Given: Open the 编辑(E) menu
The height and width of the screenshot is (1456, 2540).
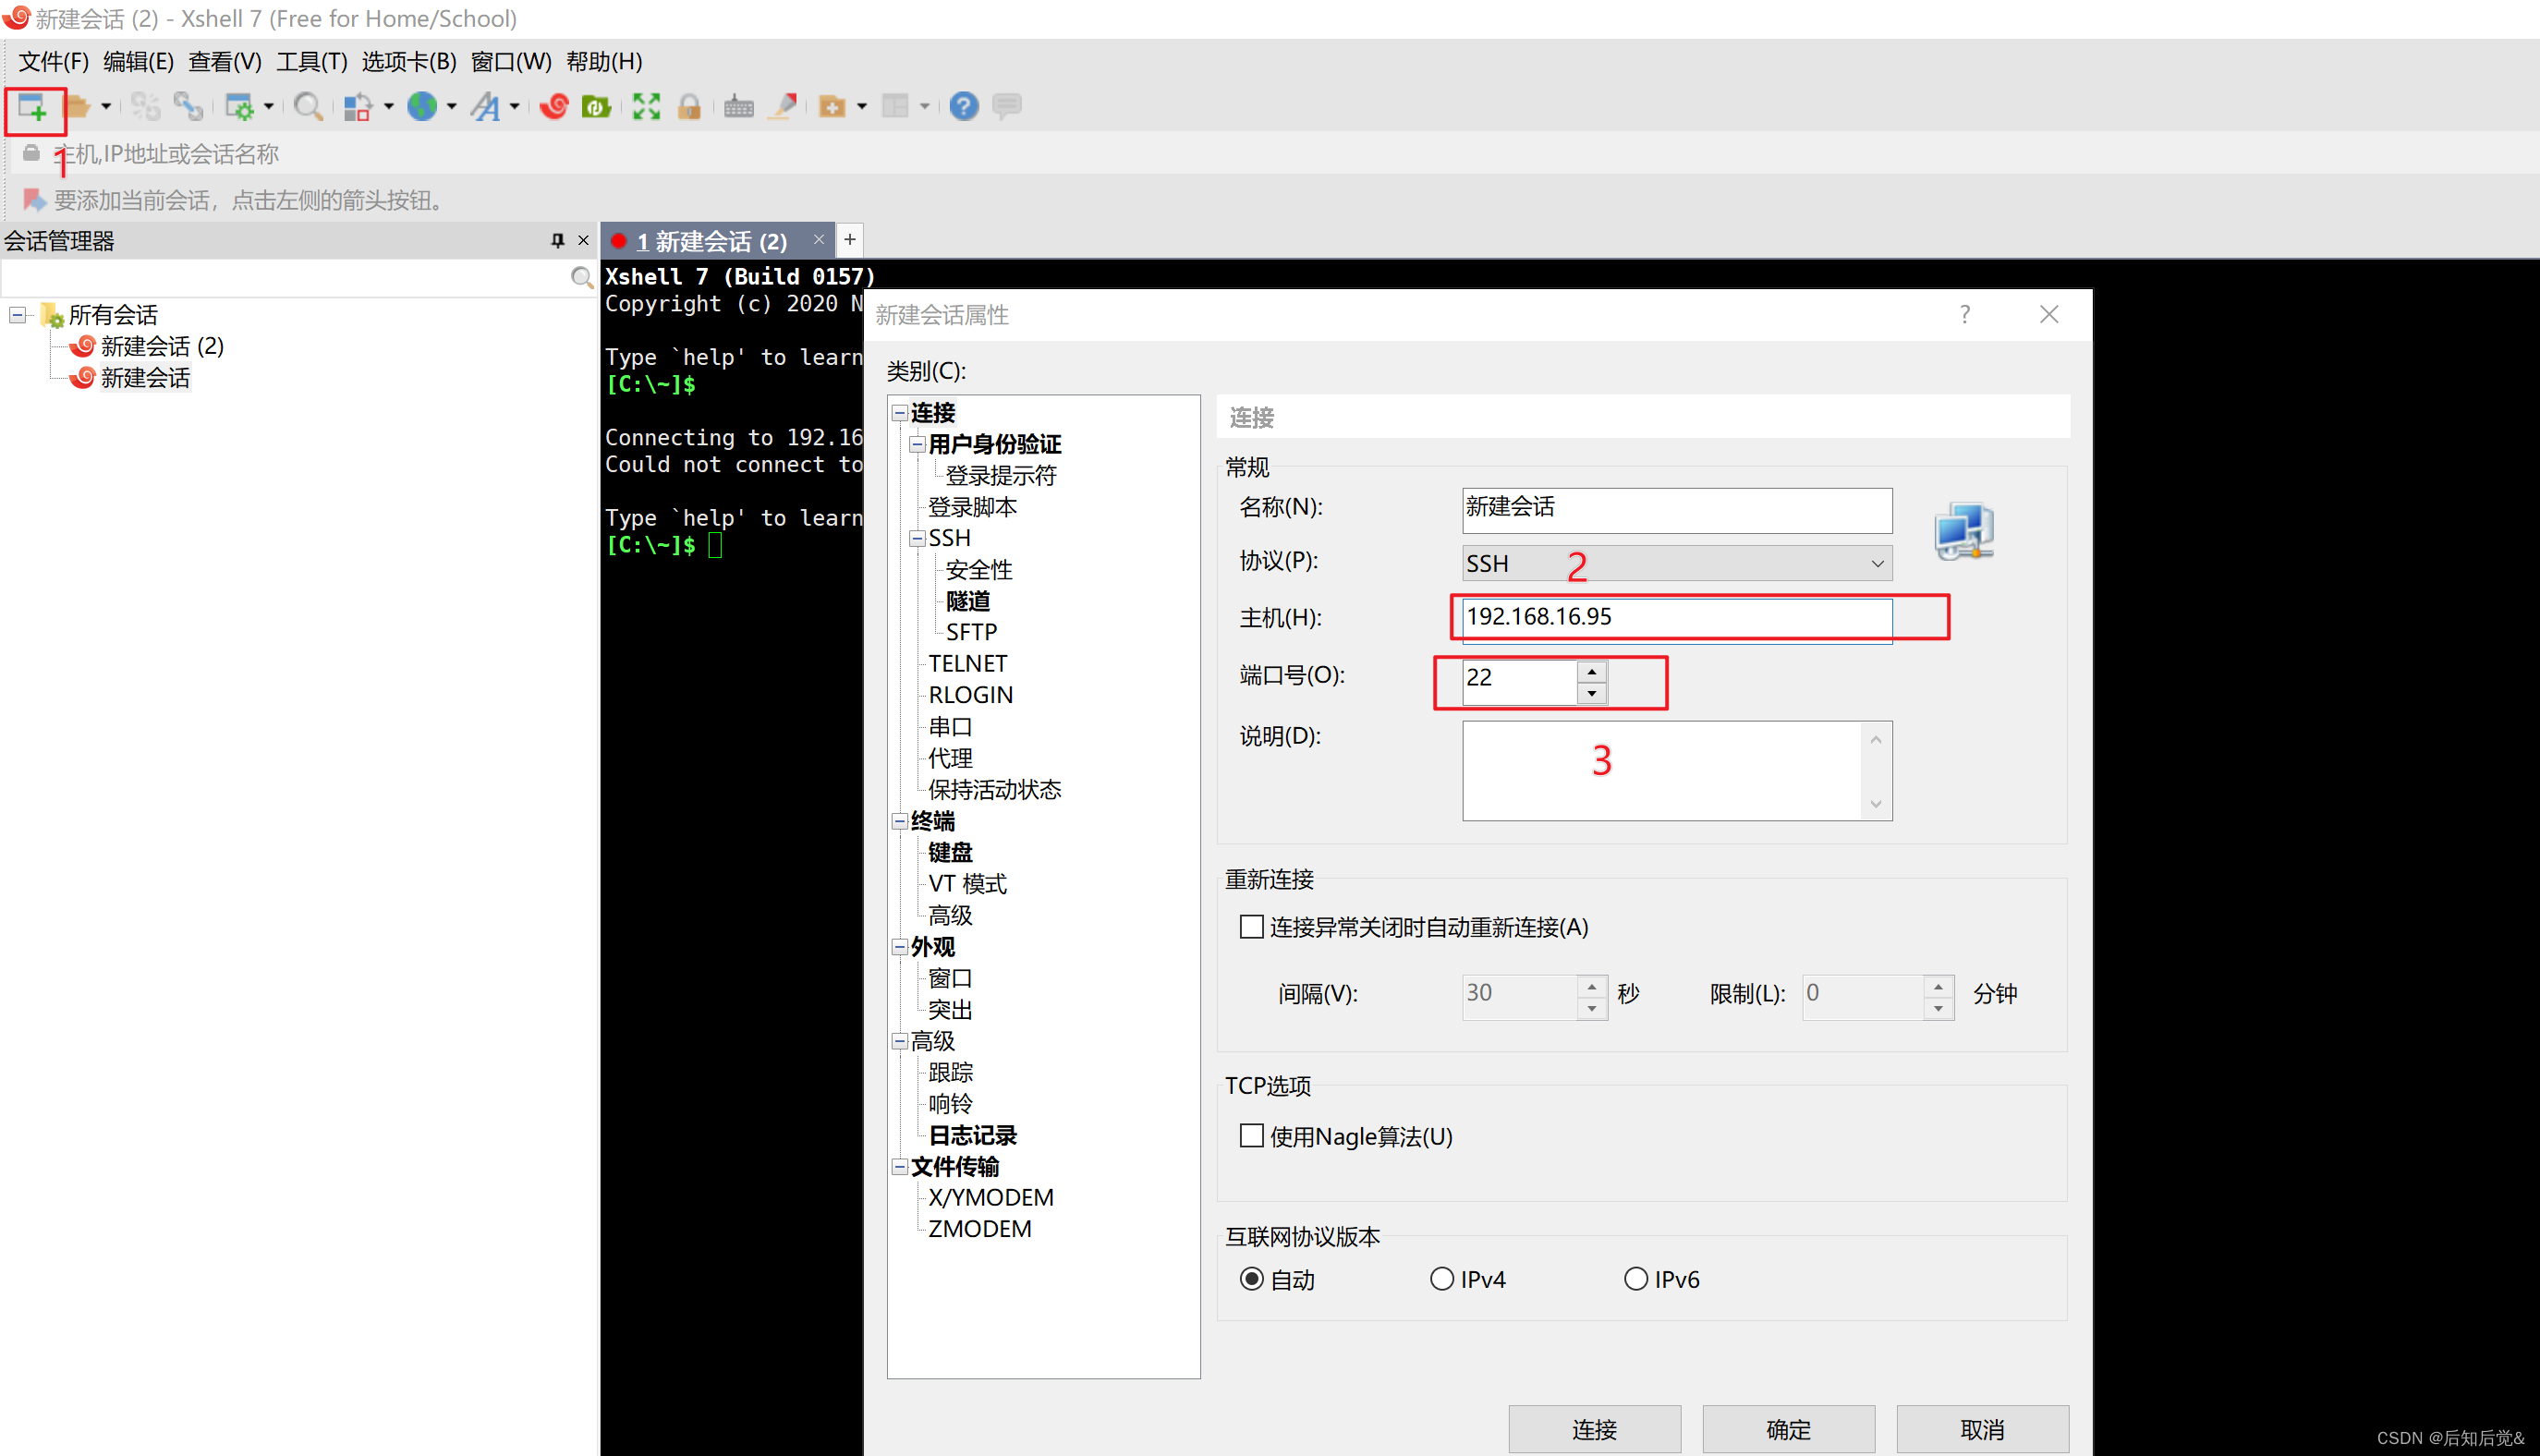Looking at the screenshot, I should click(x=138, y=62).
